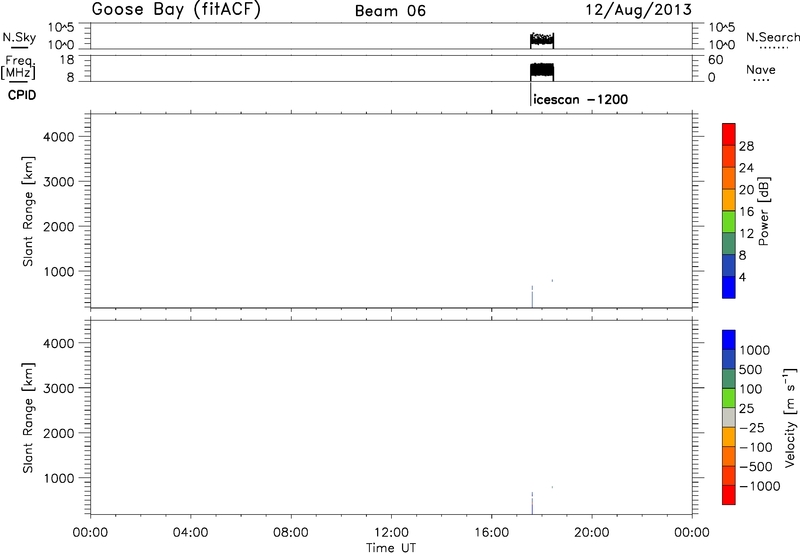The image size is (800, 554).
Task: Click the -25 tick on Velocity colorbar
Action: pos(752,427)
